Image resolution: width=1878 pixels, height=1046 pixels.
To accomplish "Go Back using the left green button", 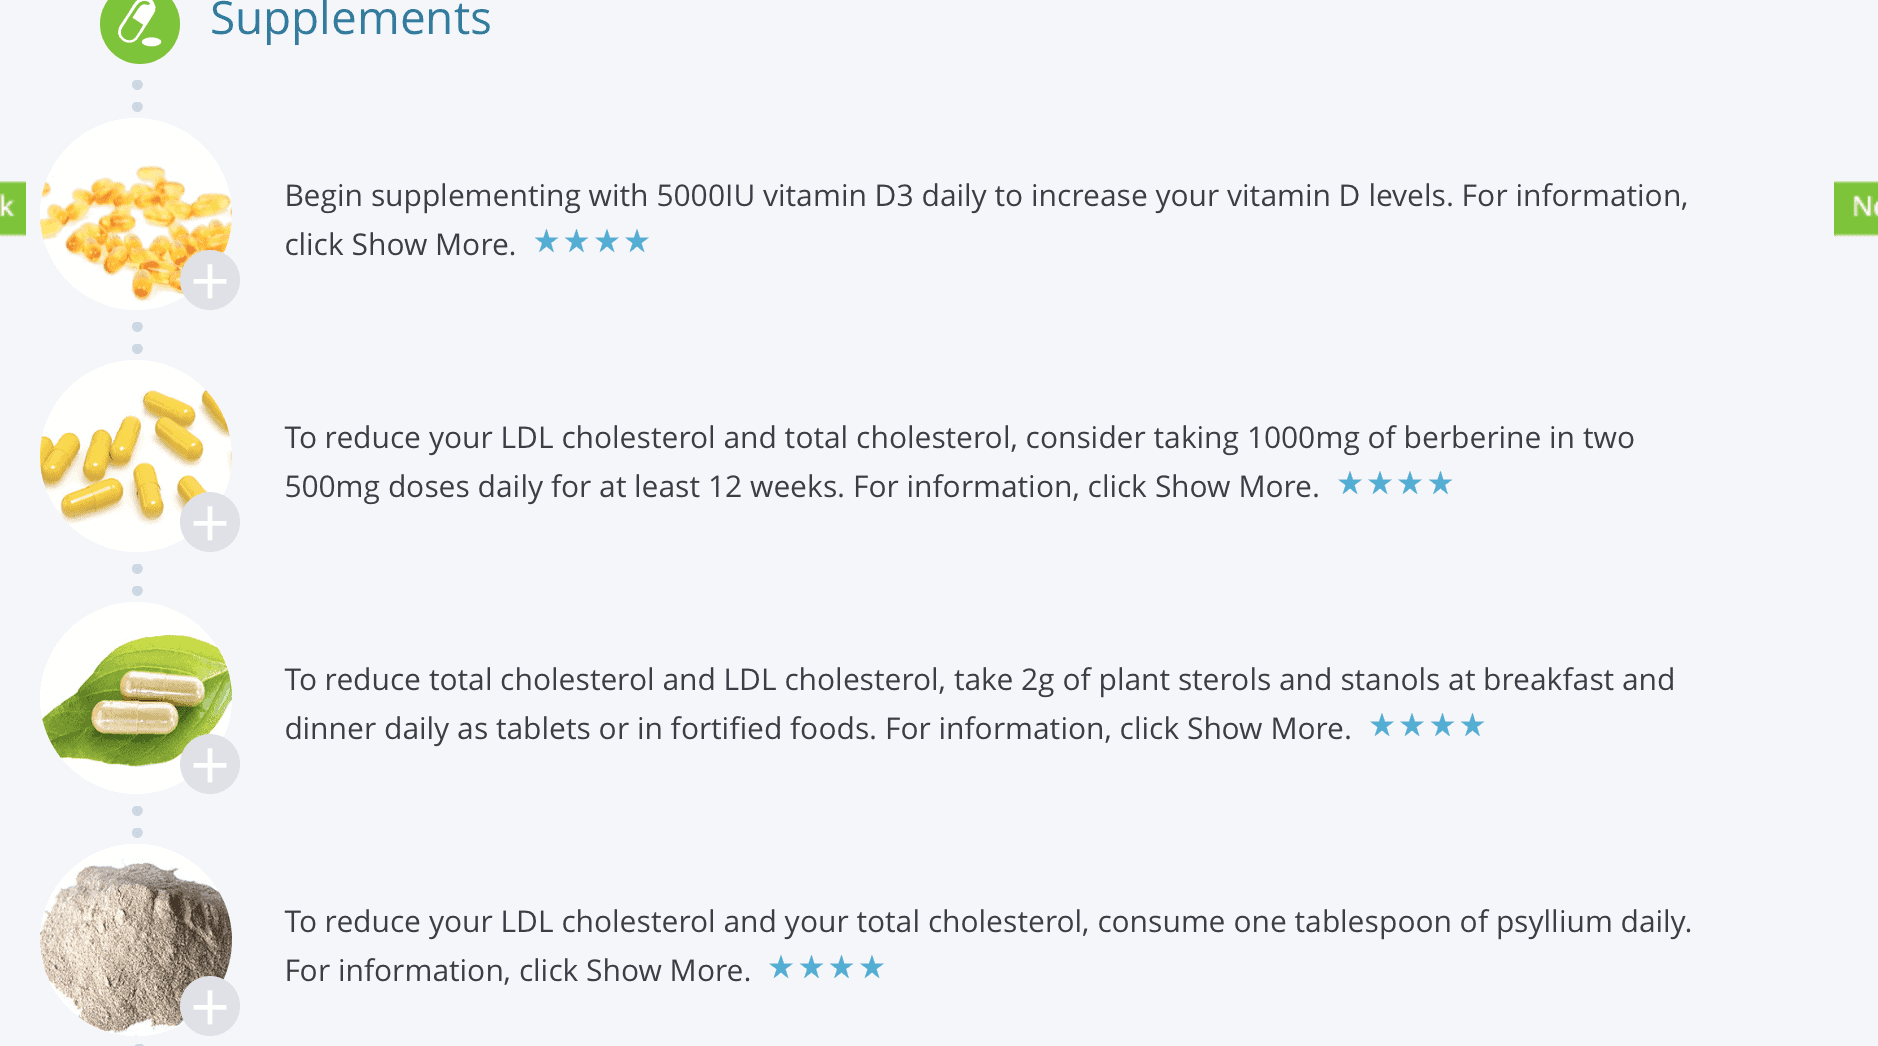I will [x=12, y=208].
